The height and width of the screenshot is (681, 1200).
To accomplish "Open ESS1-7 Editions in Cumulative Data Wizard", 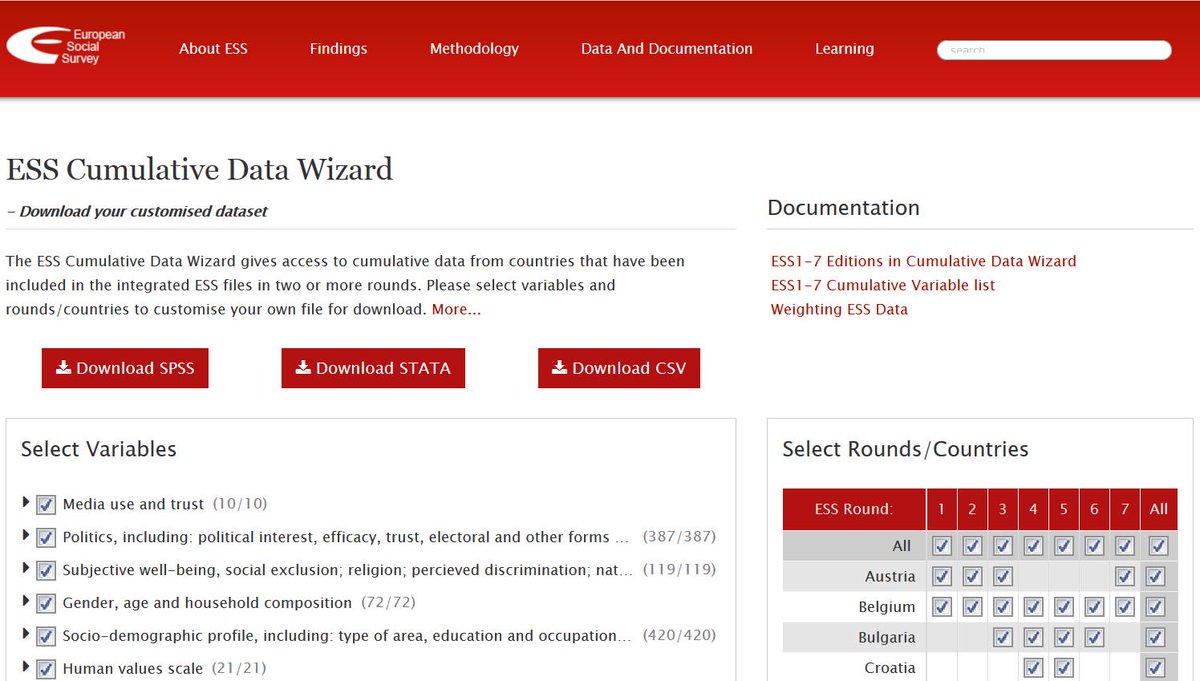I will pos(924,261).
